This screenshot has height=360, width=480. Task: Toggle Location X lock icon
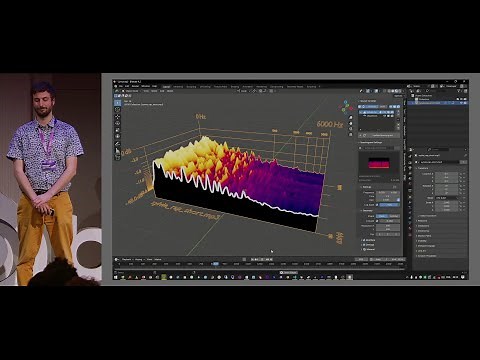pos(461,174)
